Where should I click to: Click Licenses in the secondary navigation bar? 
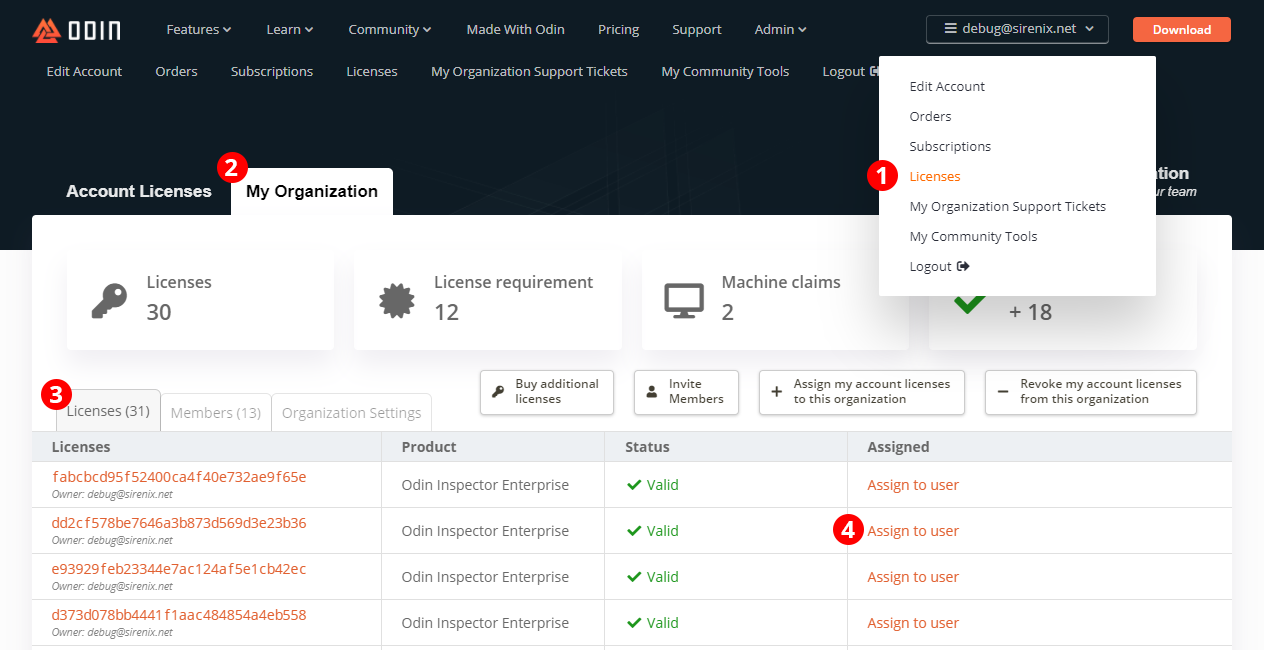pyautogui.click(x=372, y=72)
